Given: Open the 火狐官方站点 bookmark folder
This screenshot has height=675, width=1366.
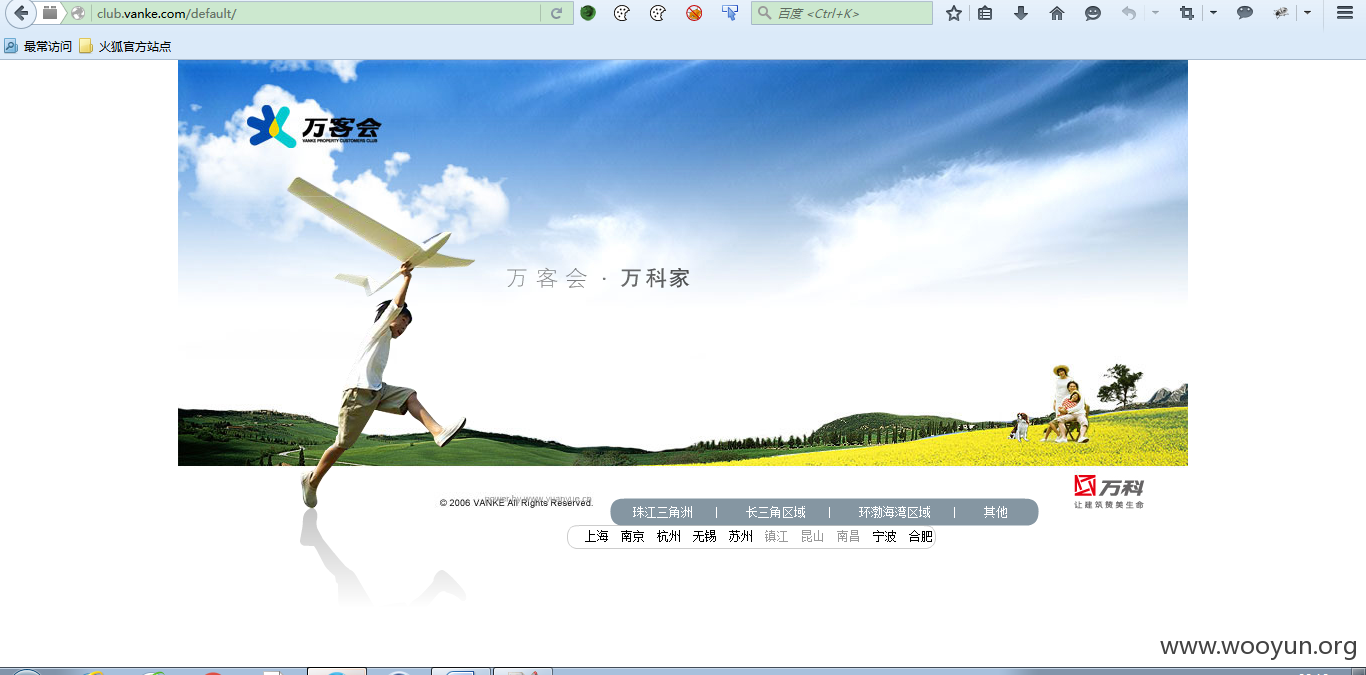Looking at the screenshot, I should point(125,46).
